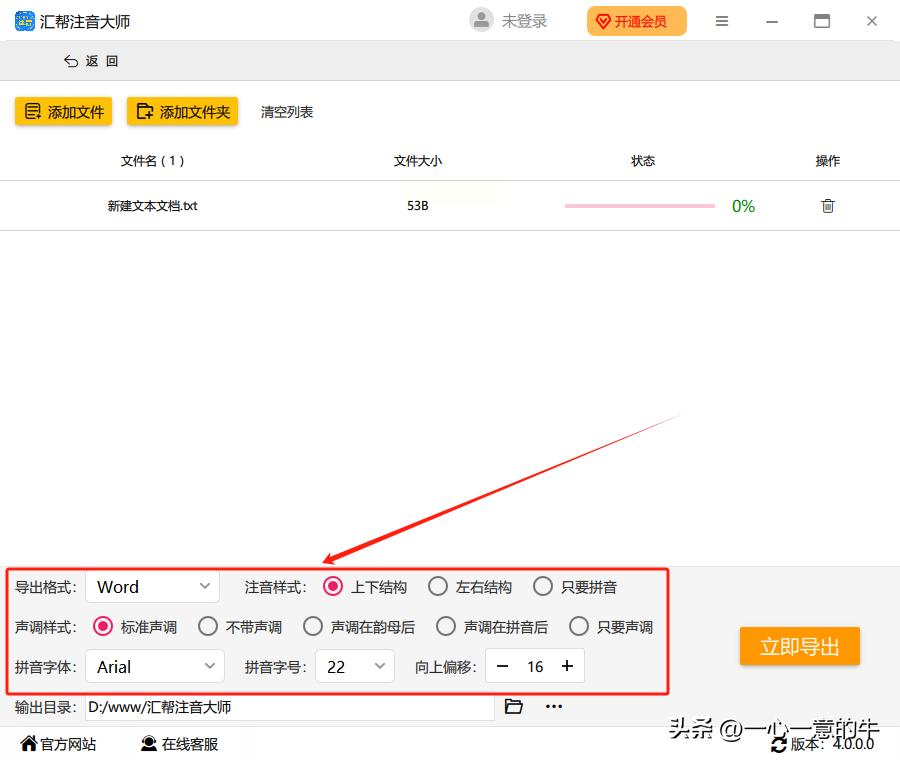The height and width of the screenshot is (760, 900).
Task: Open the 导出格式 Word format dropdown
Action: 152,587
